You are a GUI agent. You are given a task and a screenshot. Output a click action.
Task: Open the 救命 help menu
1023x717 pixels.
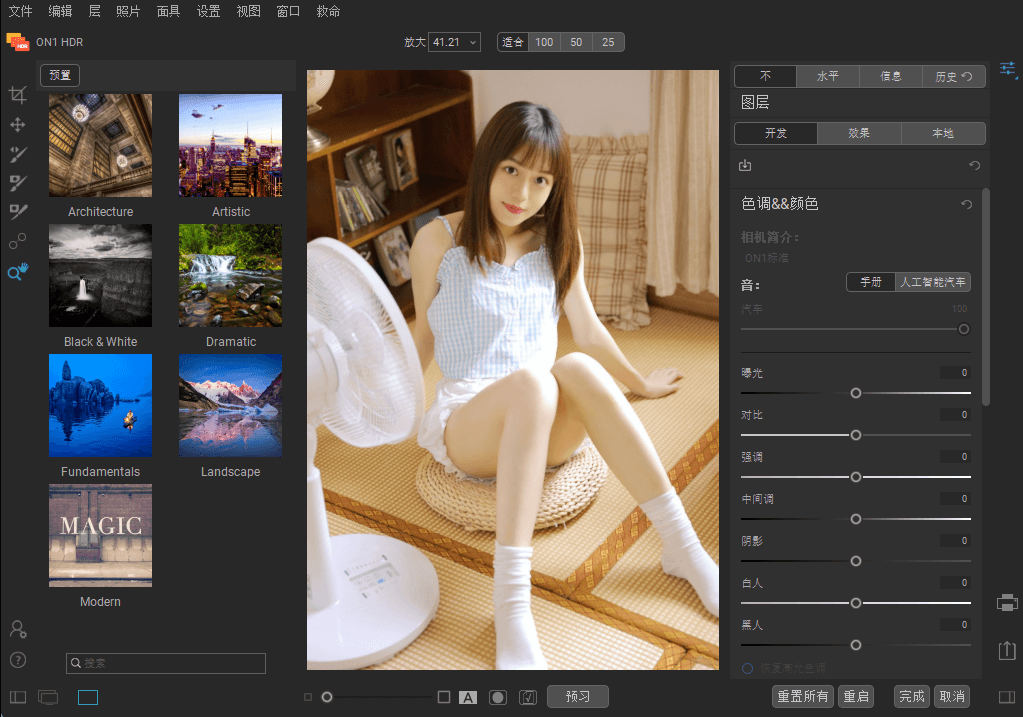[x=328, y=11]
